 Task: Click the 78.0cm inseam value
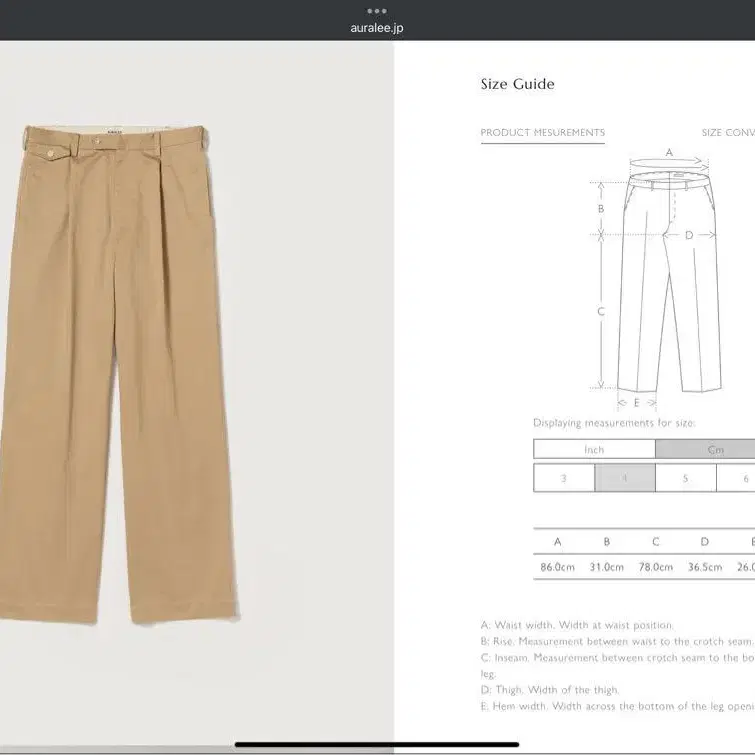click(x=655, y=567)
